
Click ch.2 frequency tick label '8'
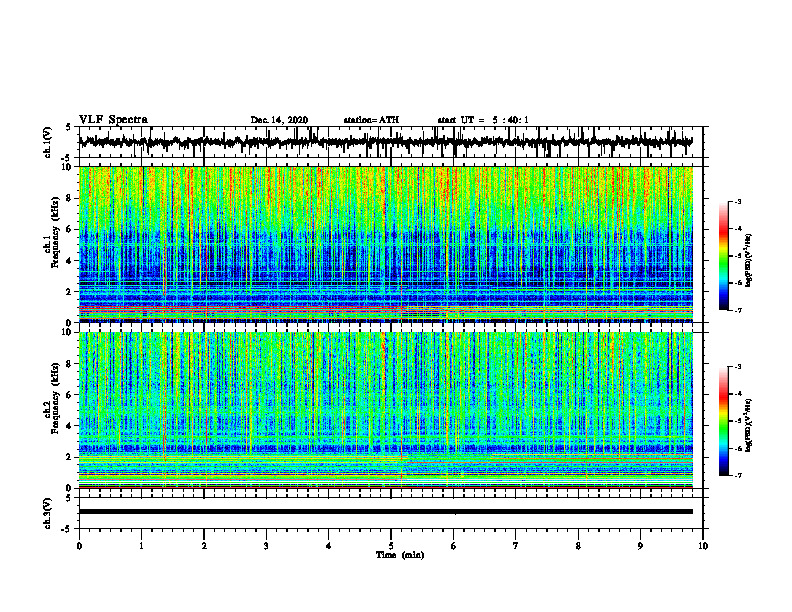tap(70, 364)
